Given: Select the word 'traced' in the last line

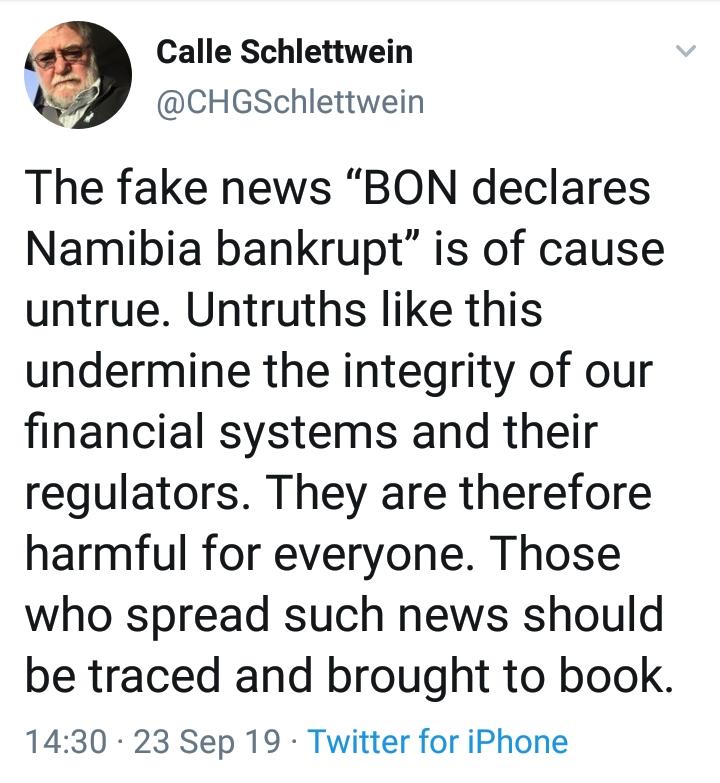Looking at the screenshot, I should 155,677.
